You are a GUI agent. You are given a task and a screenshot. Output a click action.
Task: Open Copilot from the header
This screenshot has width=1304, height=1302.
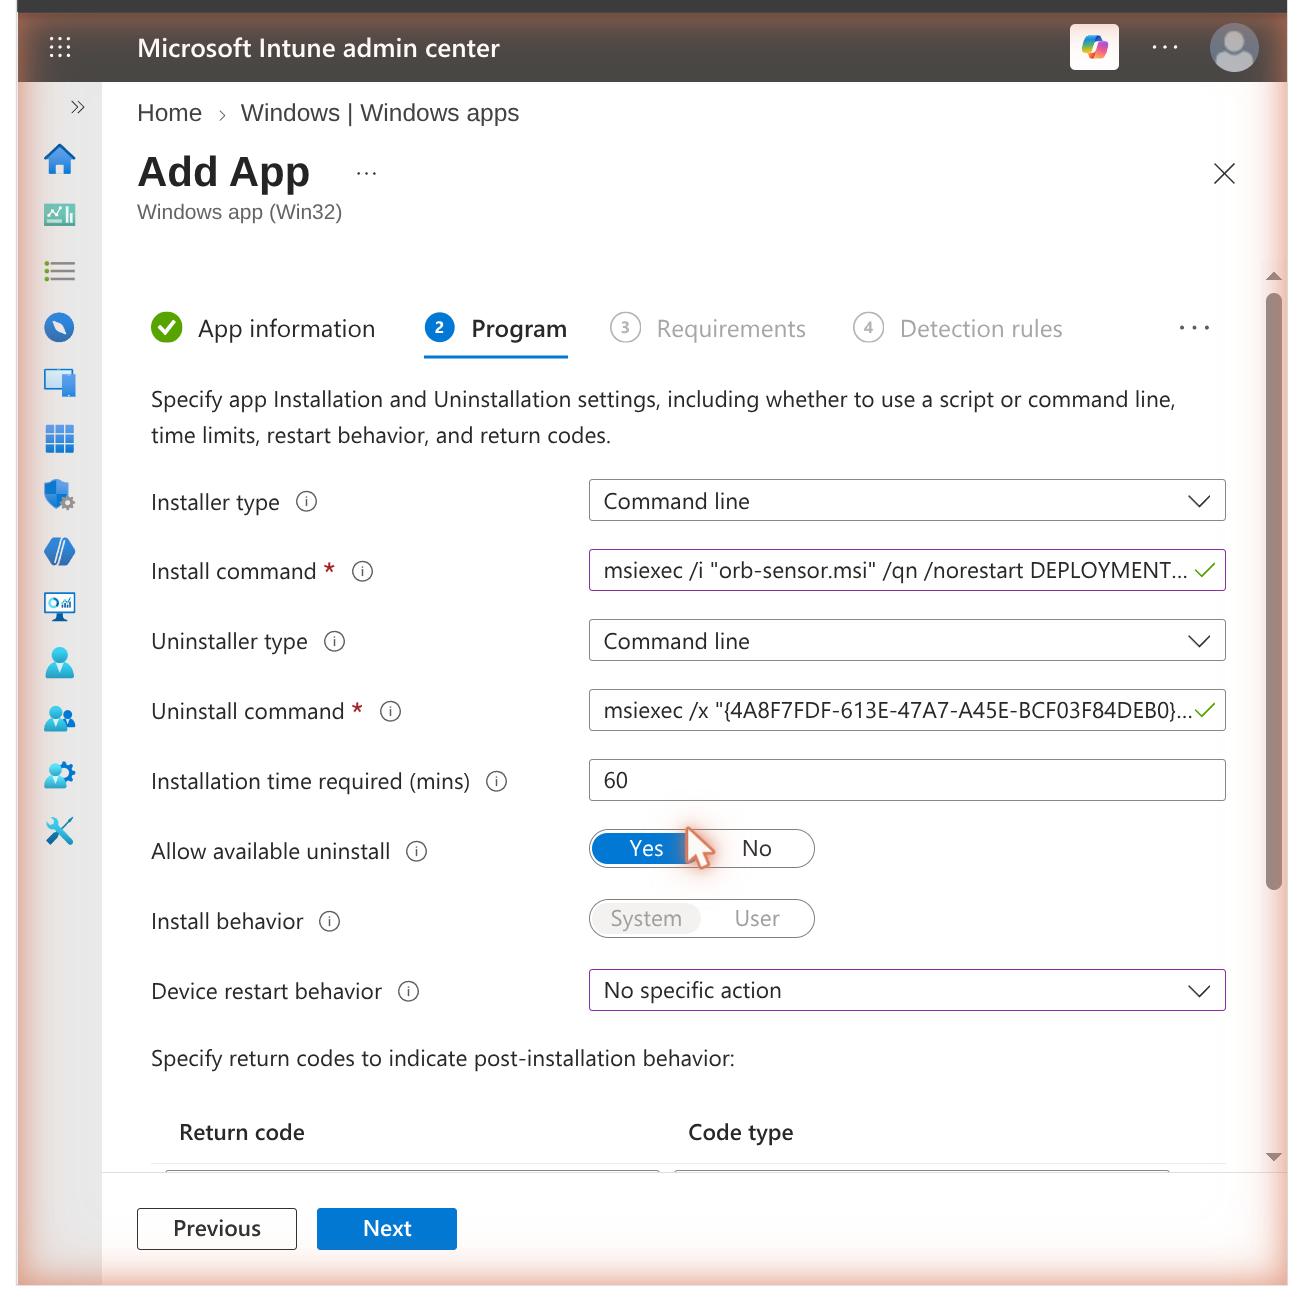pos(1094,47)
